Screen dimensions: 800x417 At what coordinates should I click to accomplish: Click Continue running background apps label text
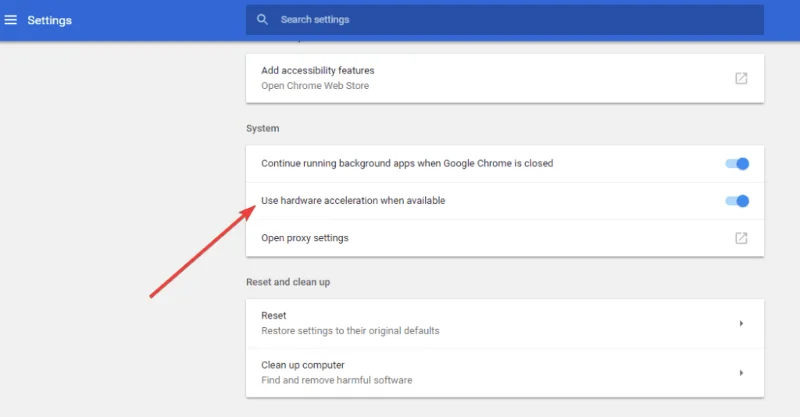pos(407,163)
